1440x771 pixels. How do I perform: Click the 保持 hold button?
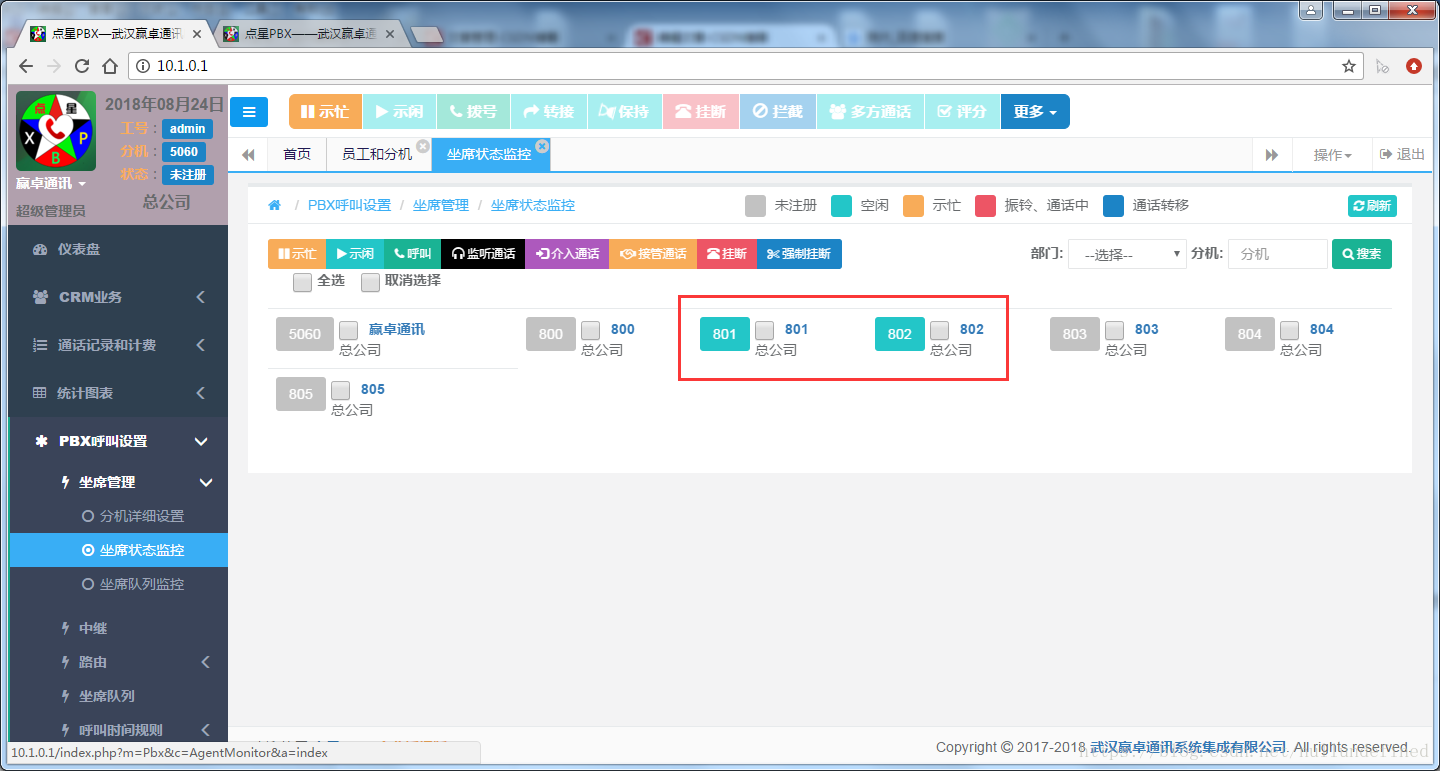coord(624,112)
